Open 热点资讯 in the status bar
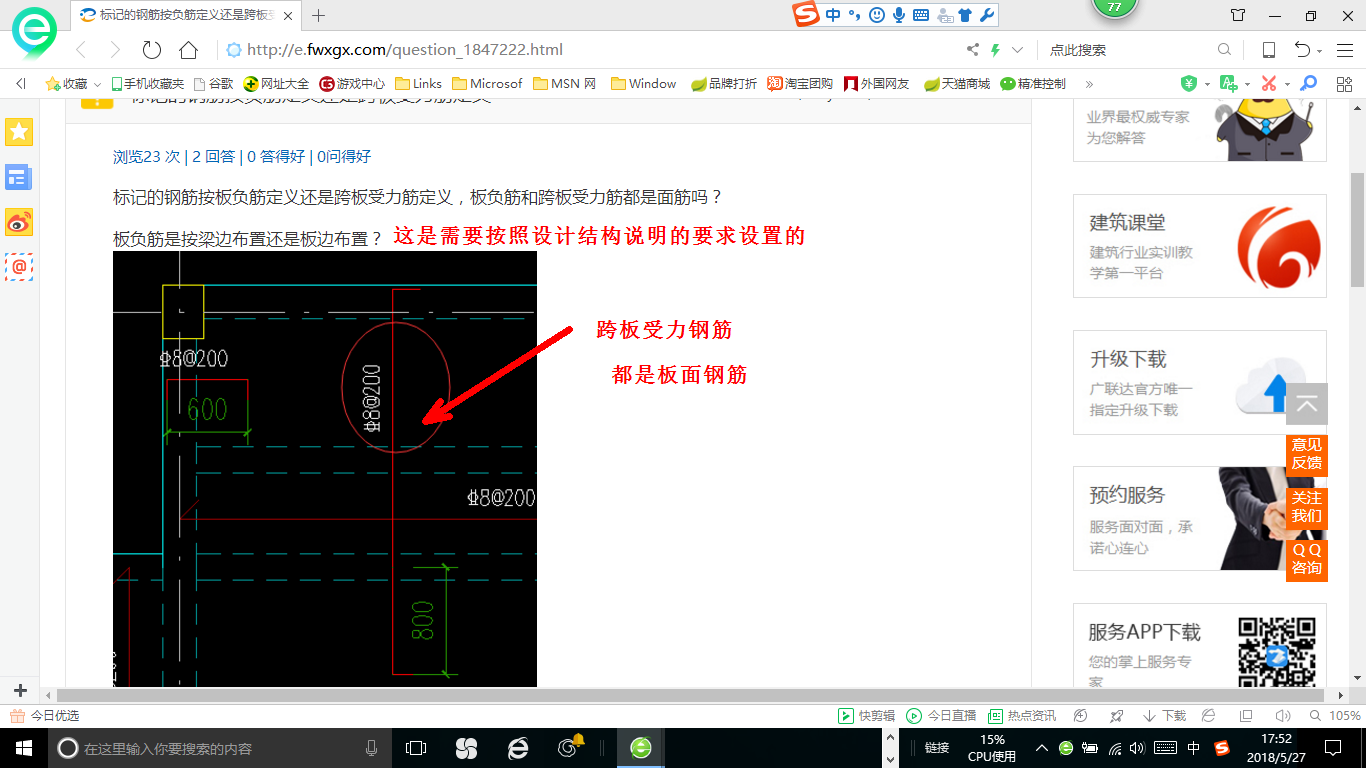This screenshot has height=768, width=1366. click(x=1022, y=716)
